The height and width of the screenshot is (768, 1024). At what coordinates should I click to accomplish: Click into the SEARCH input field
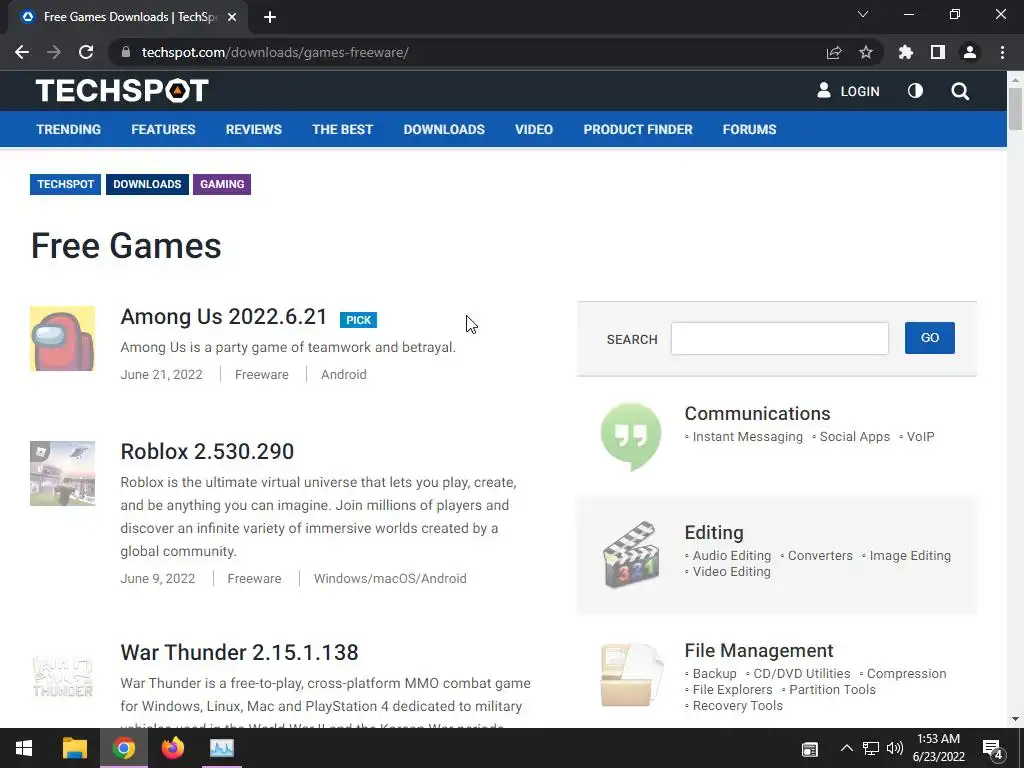[x=780, y=338]
